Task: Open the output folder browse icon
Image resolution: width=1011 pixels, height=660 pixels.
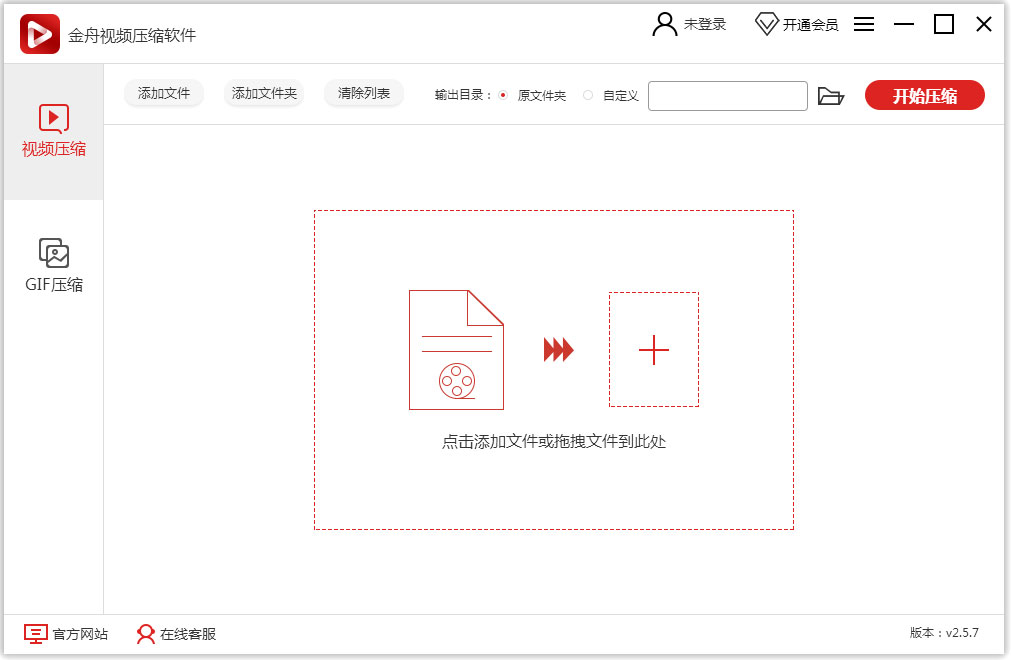Action: point(830,96)
